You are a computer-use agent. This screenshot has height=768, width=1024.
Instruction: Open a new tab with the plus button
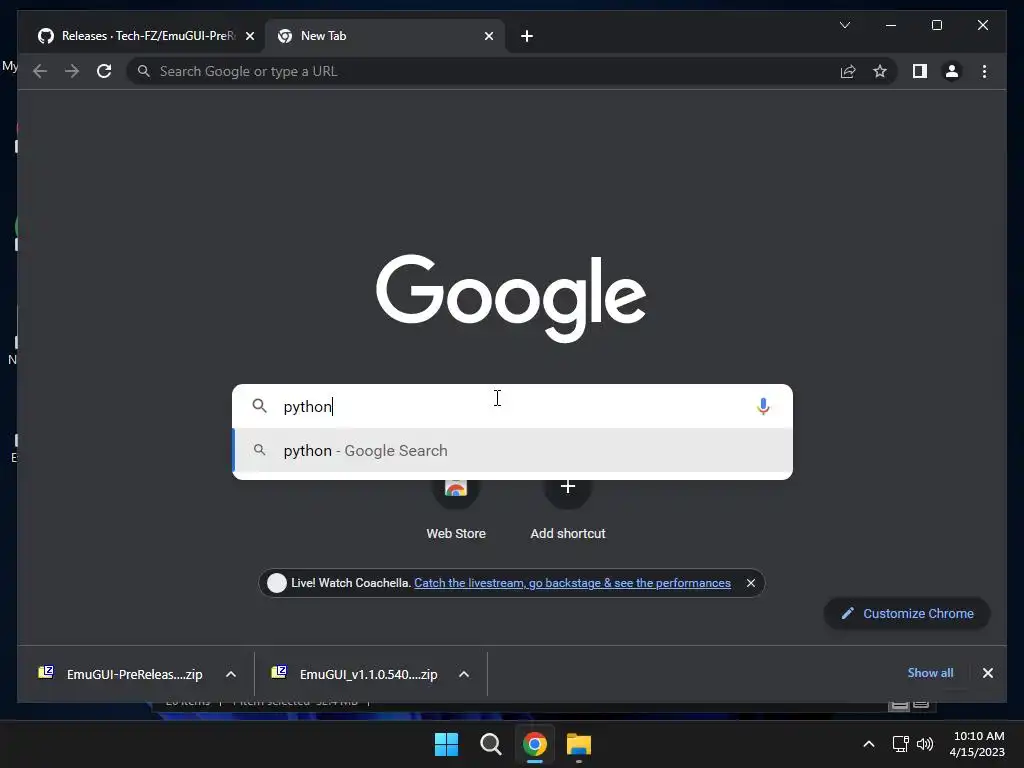click(527, 36)
